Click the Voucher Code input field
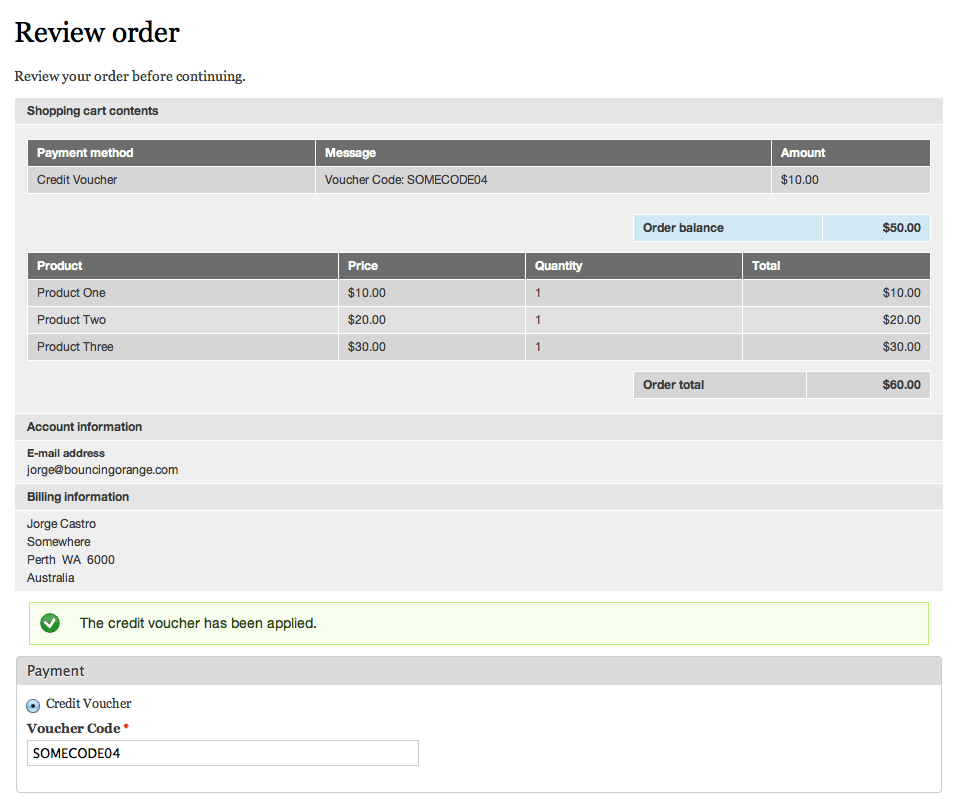Image resolution: width=955 pixels, height=810 pixels. [x=223, y=753]
